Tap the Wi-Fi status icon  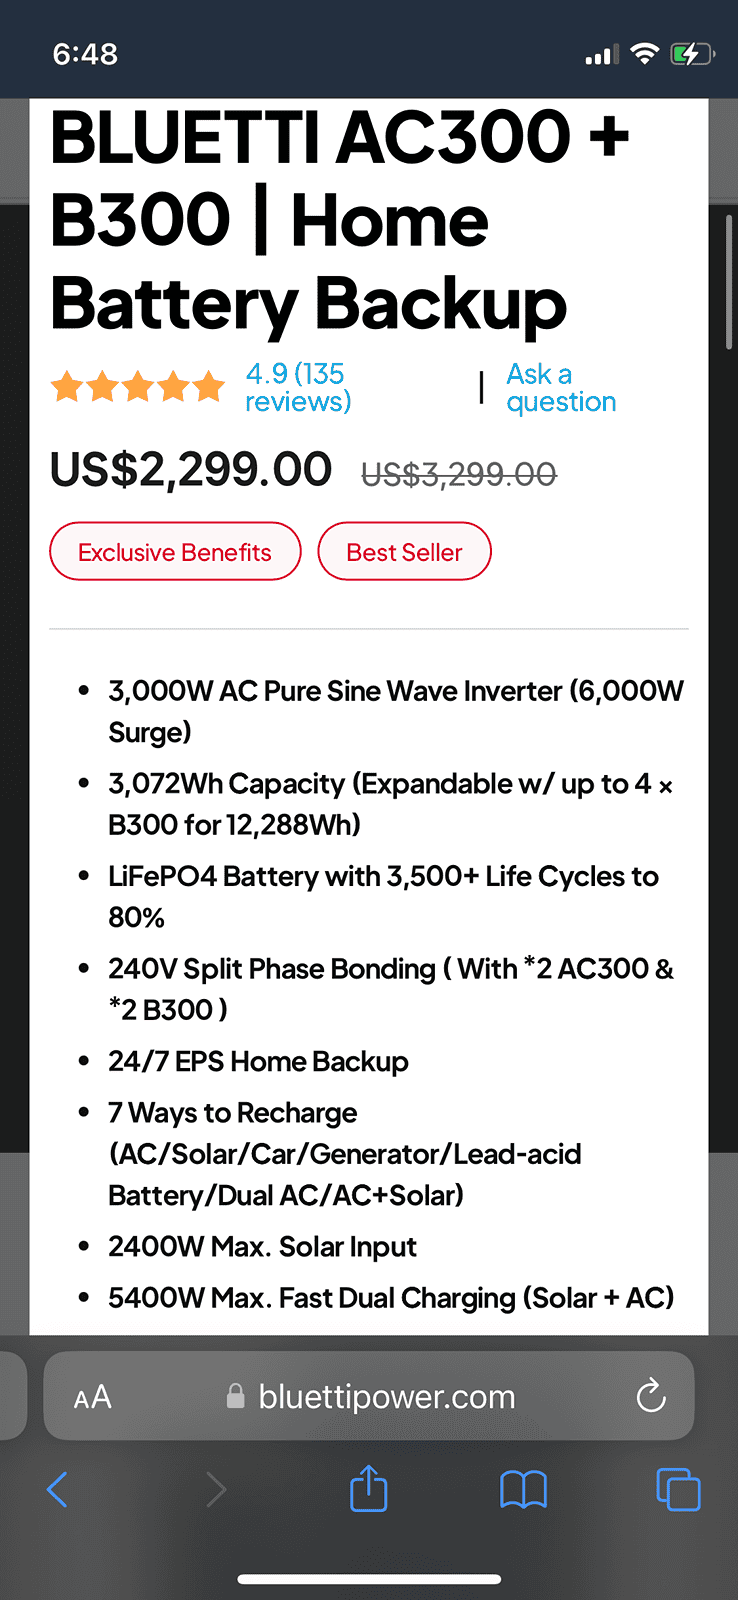(645, 54)
